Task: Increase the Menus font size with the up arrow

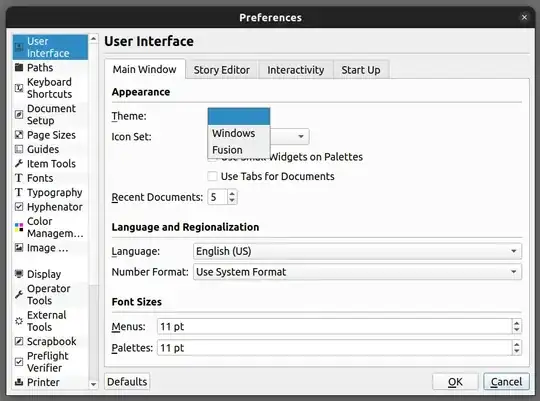Action: click(x=516, y=323)
